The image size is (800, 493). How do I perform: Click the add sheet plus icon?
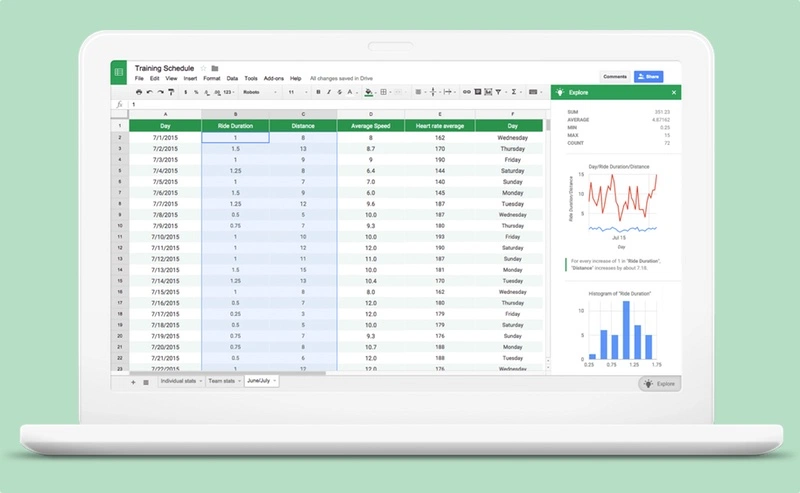click(x=132, y=382)
